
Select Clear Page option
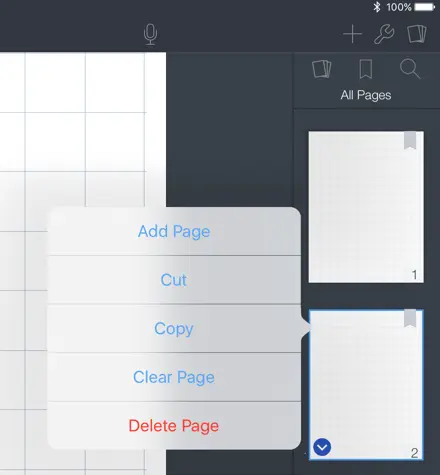(174, 377)
